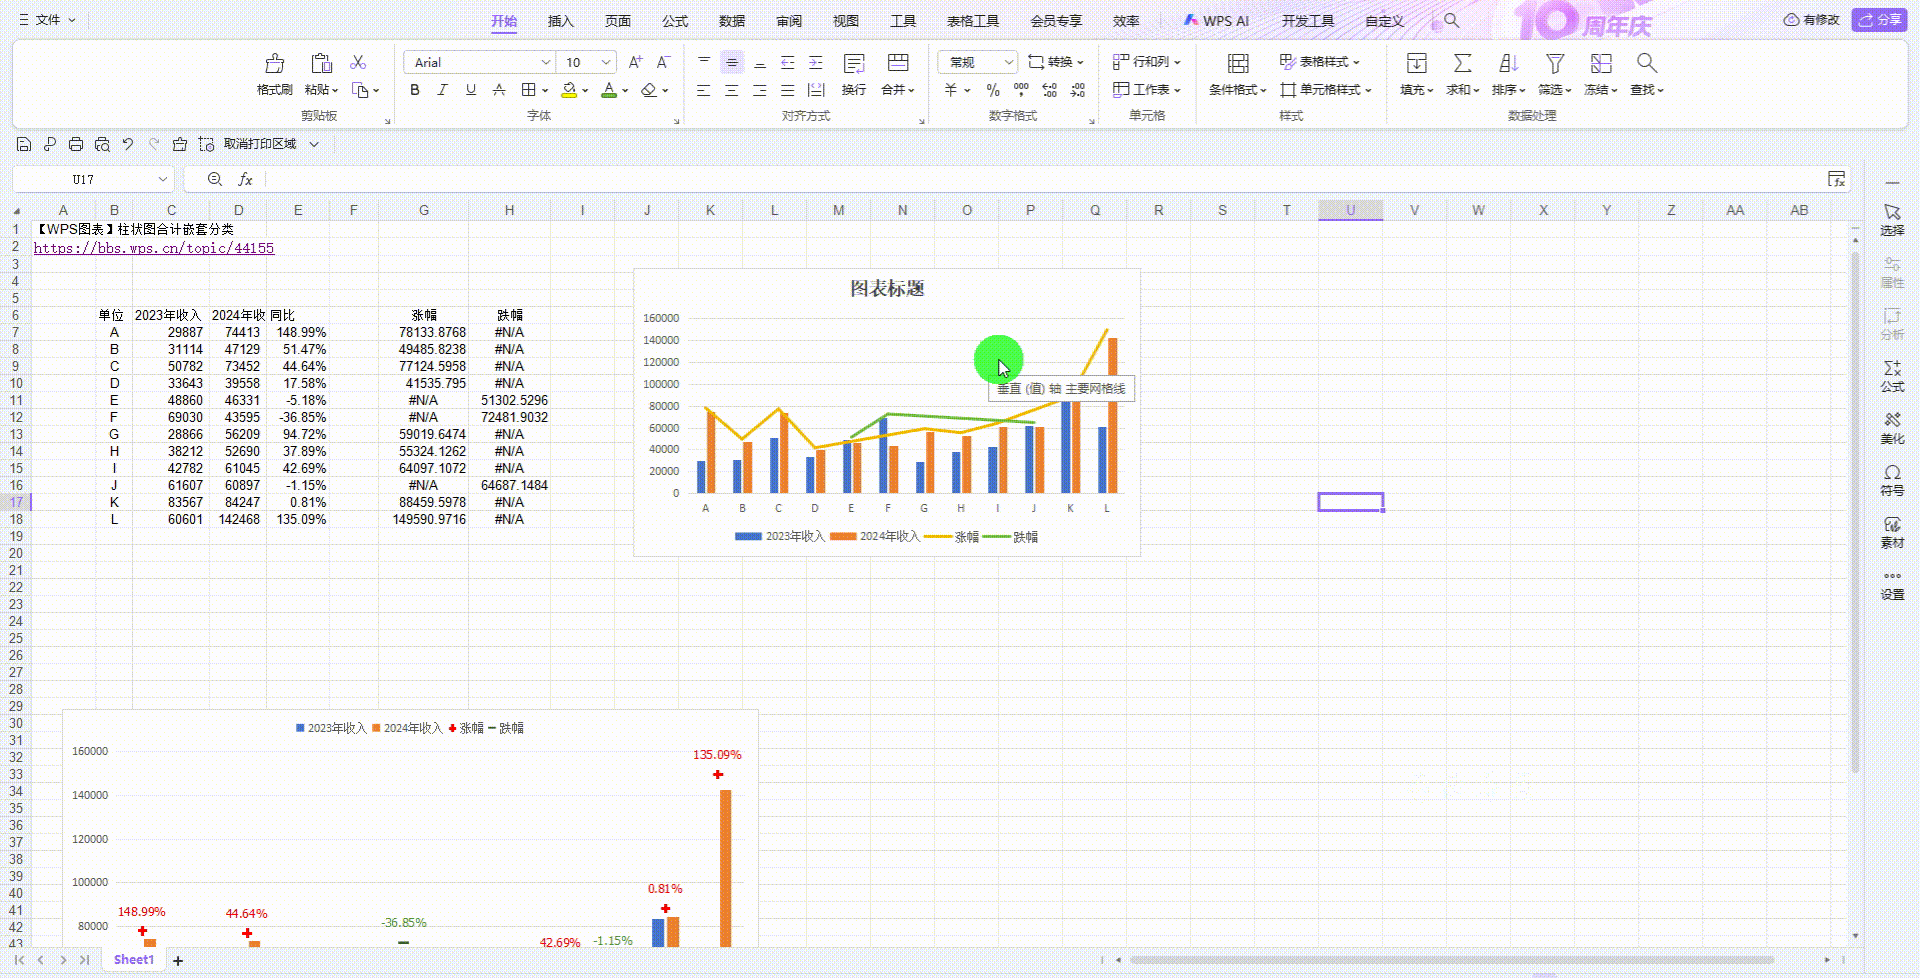The height and width of the screenshot is (978, 1920).
Task: Open the Select (选择) sidebar tool
Action: [x=1892, y=220]
